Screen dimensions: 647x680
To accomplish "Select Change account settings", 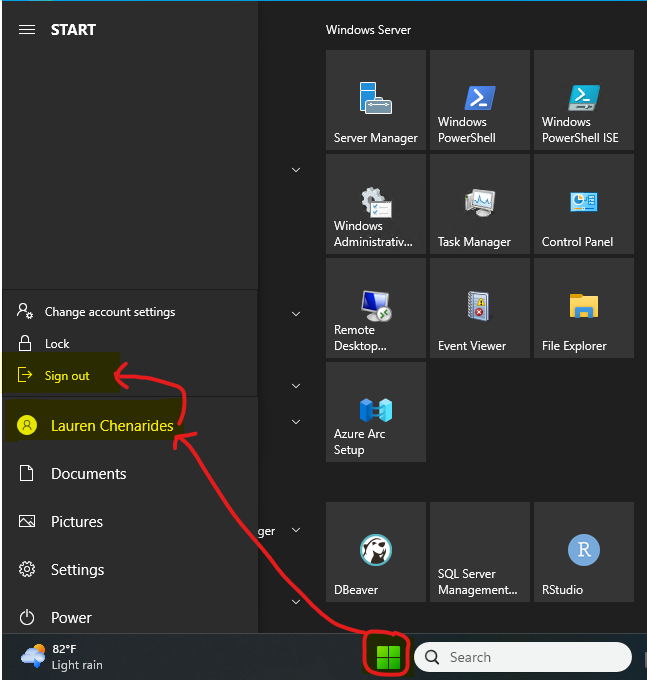I will [x=129, y=312].
